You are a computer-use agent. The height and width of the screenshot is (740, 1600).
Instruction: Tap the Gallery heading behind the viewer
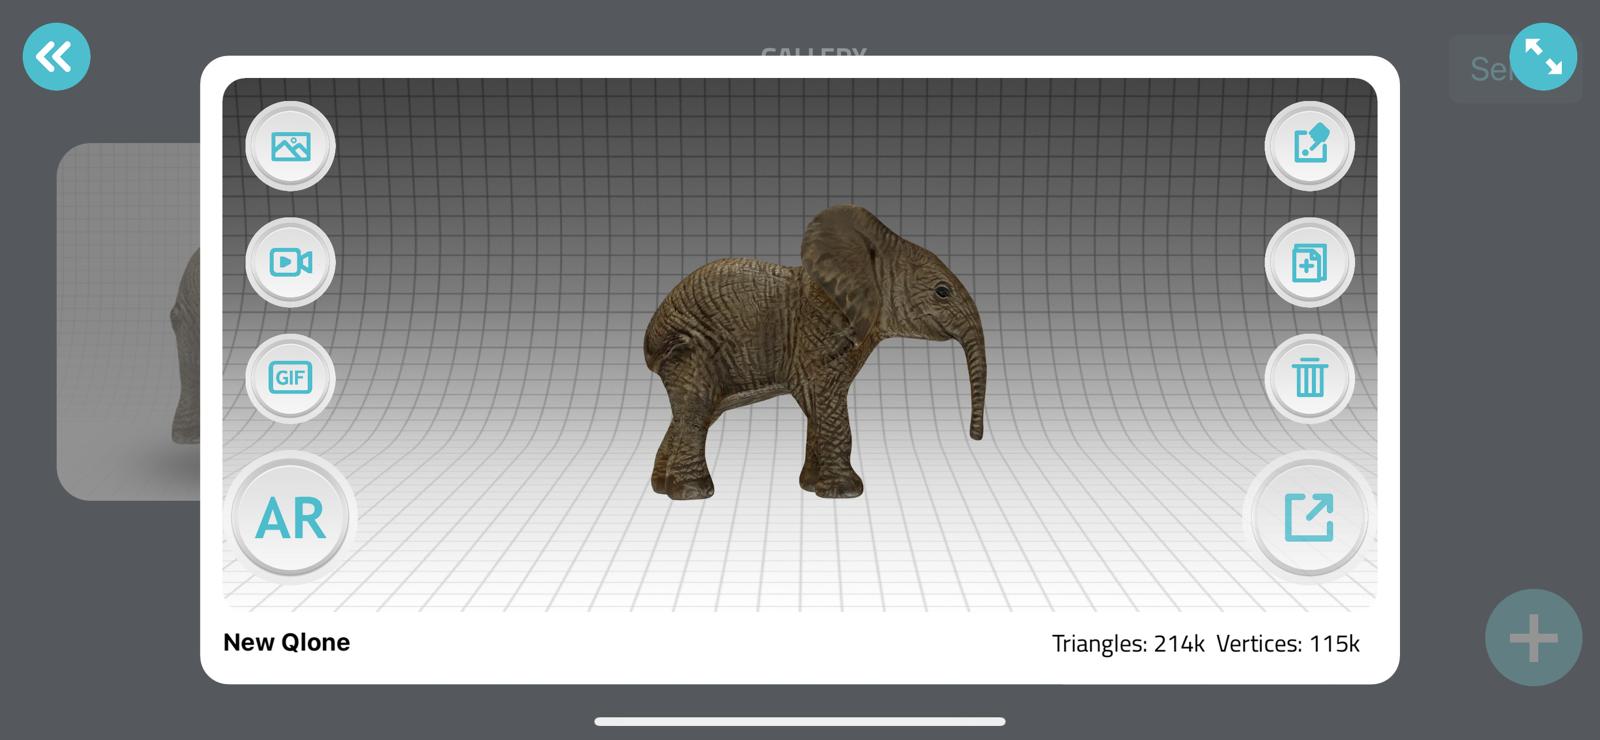click(x=813, y=49)
